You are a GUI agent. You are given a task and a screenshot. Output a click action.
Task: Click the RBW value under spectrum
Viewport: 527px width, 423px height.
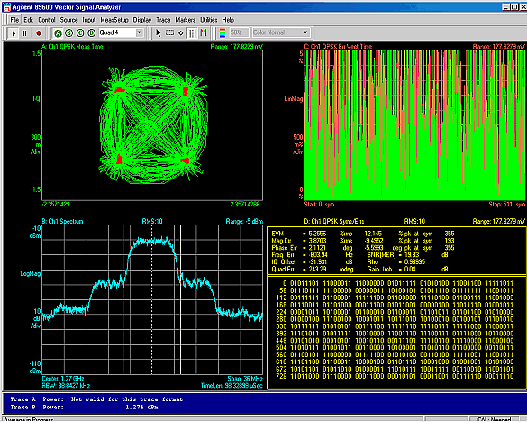[x=66, y=386]
